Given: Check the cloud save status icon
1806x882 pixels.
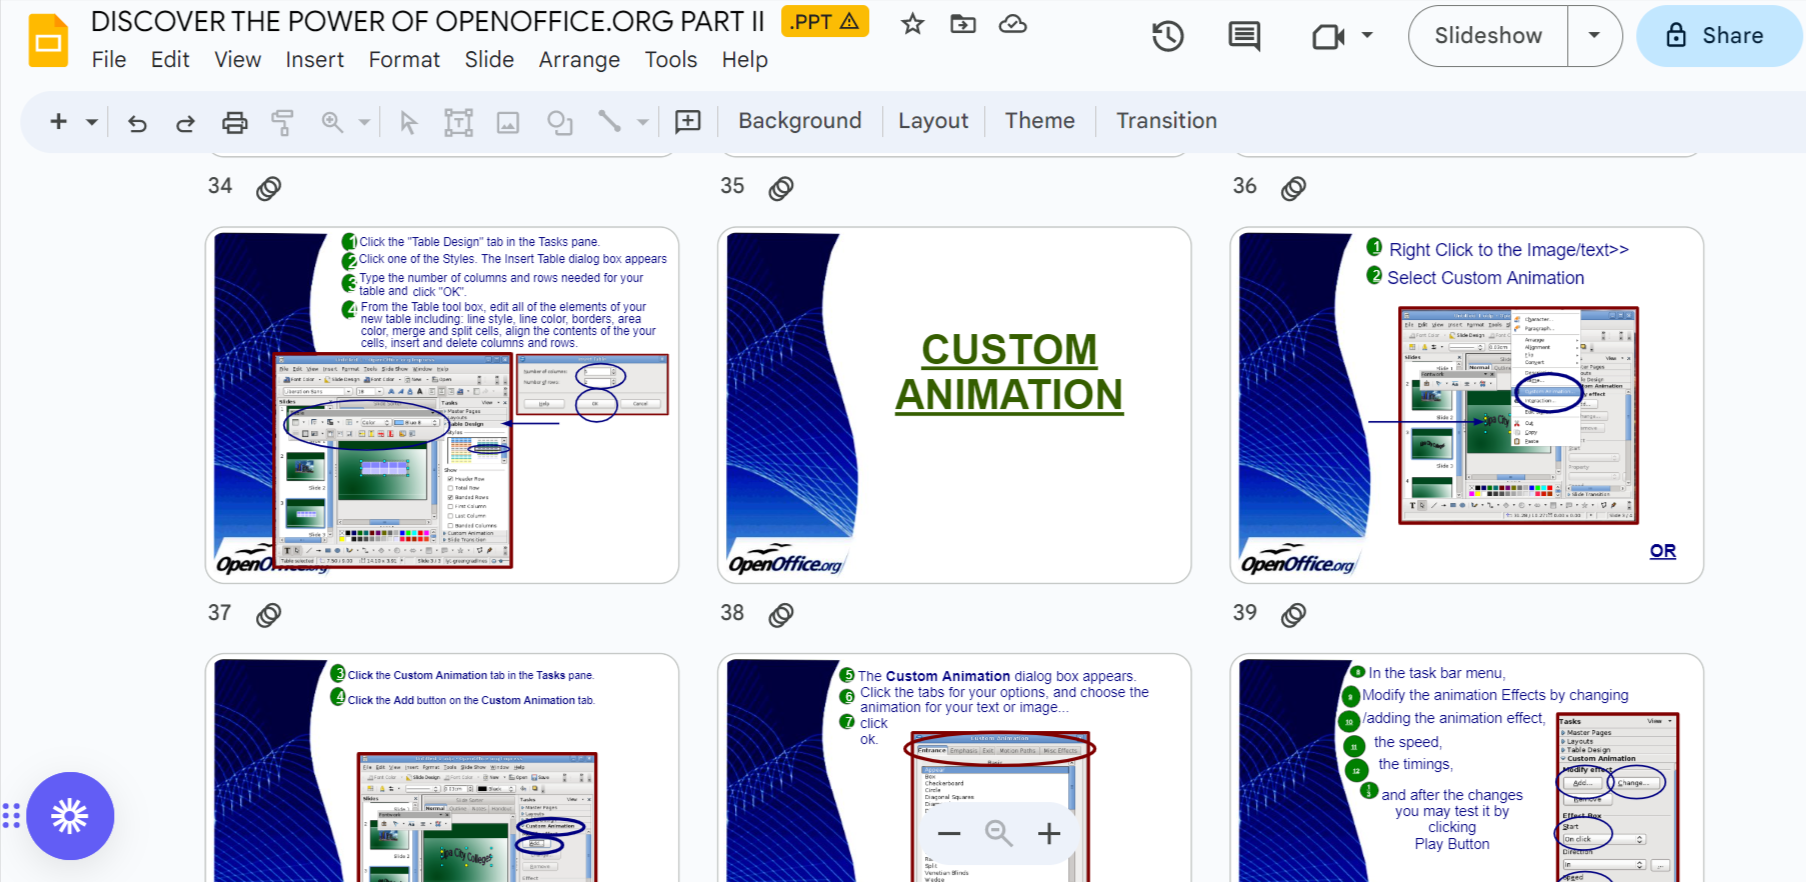Looking at the screenshot, I should pyautogui.click(x=1013, y=24).
